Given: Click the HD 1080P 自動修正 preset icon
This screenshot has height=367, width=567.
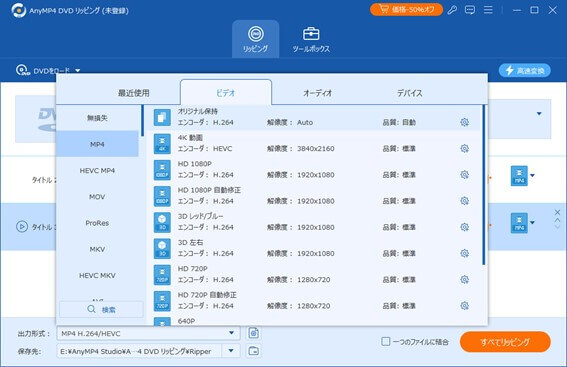Looking at the screenshot, I should click(162, 196).
